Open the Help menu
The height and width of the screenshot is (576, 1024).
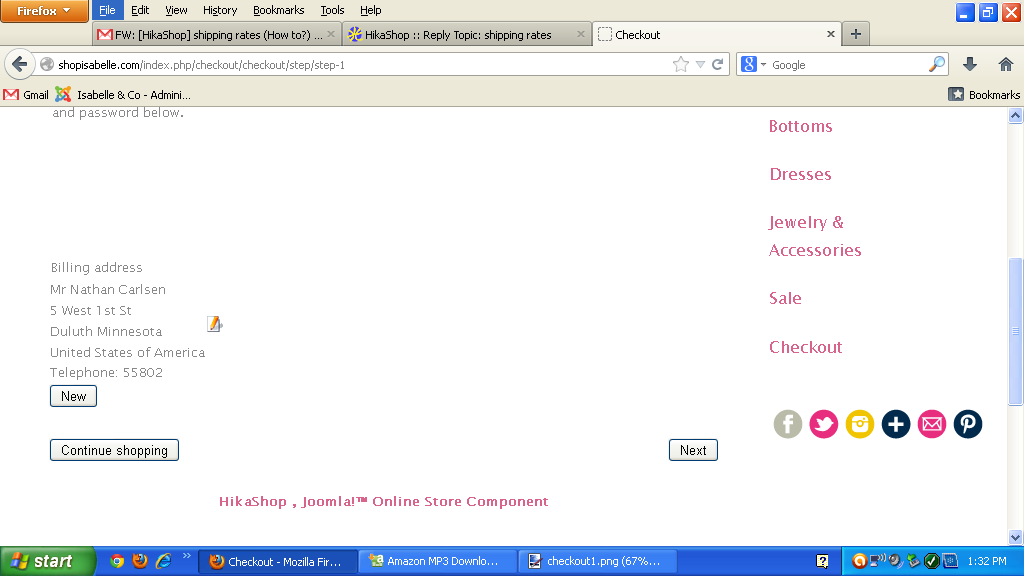(370, 10)
